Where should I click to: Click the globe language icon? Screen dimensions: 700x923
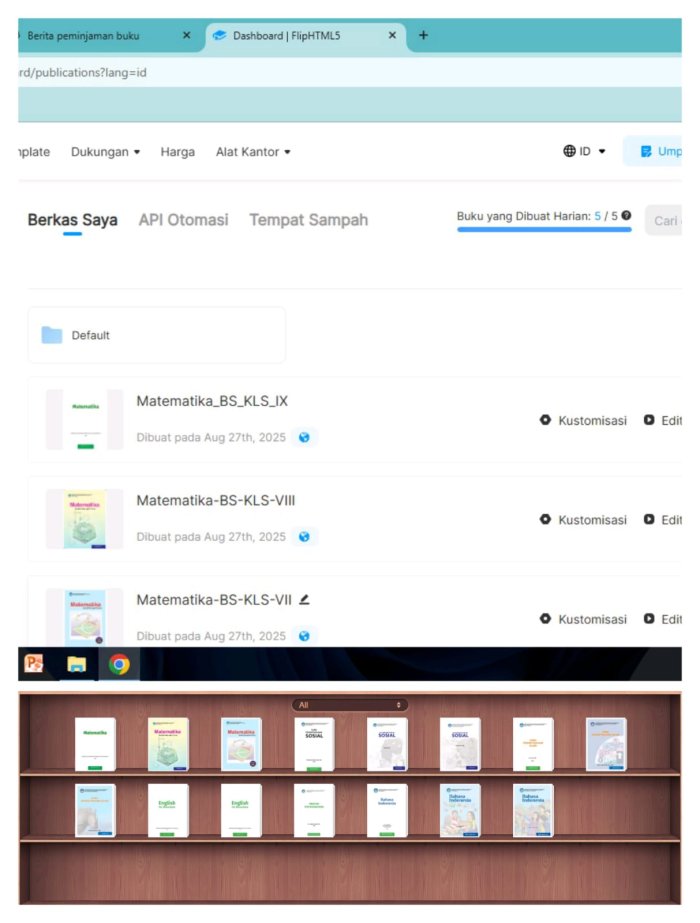click(569, 151)
